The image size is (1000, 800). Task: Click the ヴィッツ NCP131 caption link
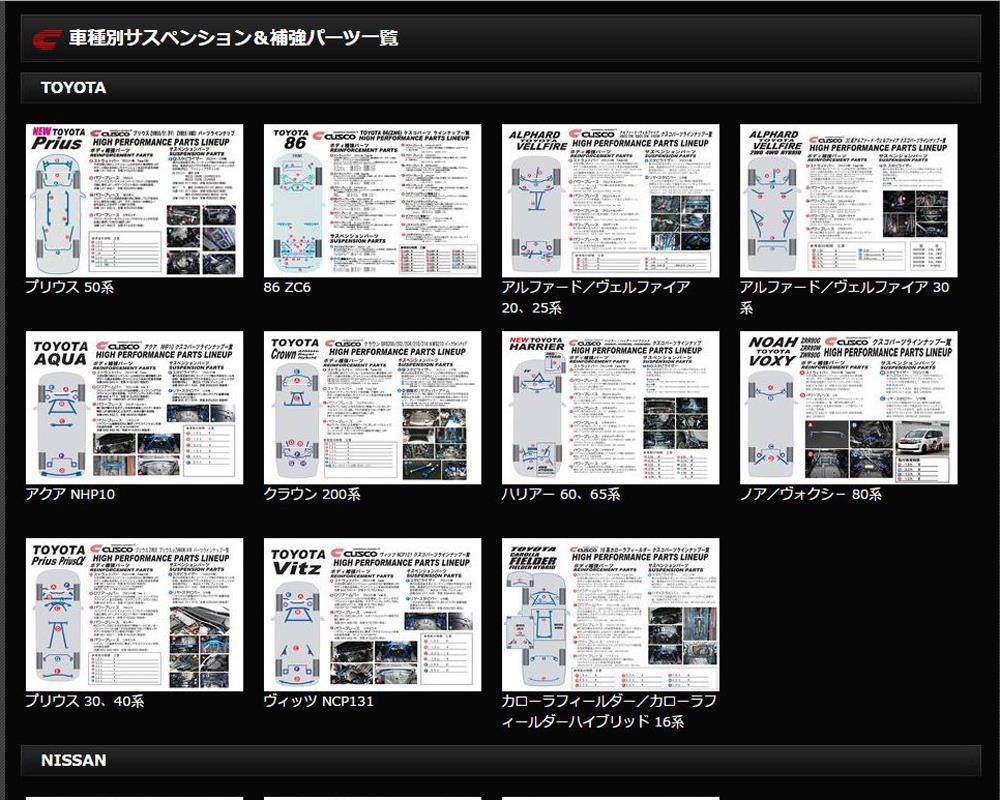coord(318,701)
